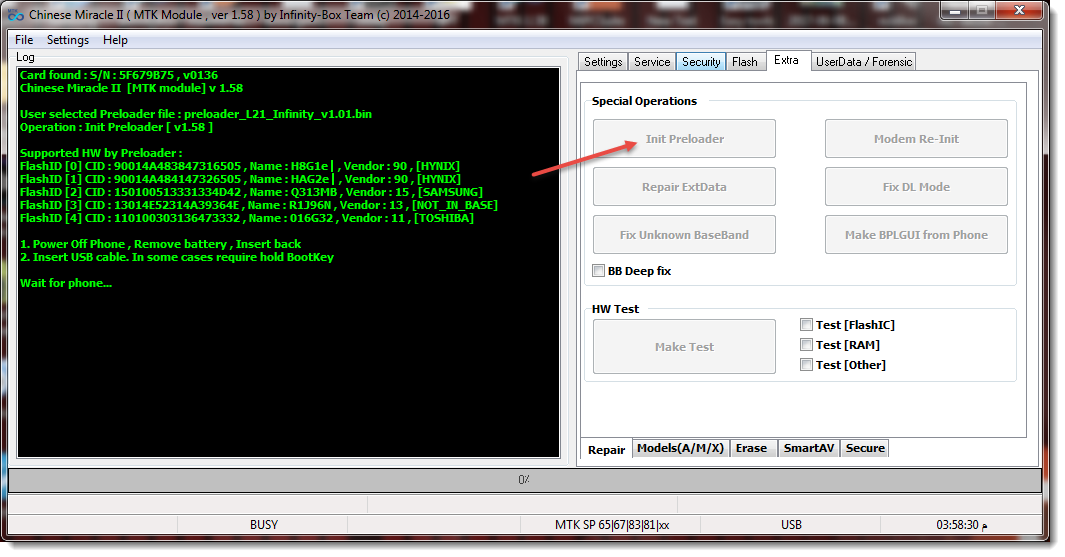
Task: Open the SmartAV bottom tab
Action: pos(808,448)
